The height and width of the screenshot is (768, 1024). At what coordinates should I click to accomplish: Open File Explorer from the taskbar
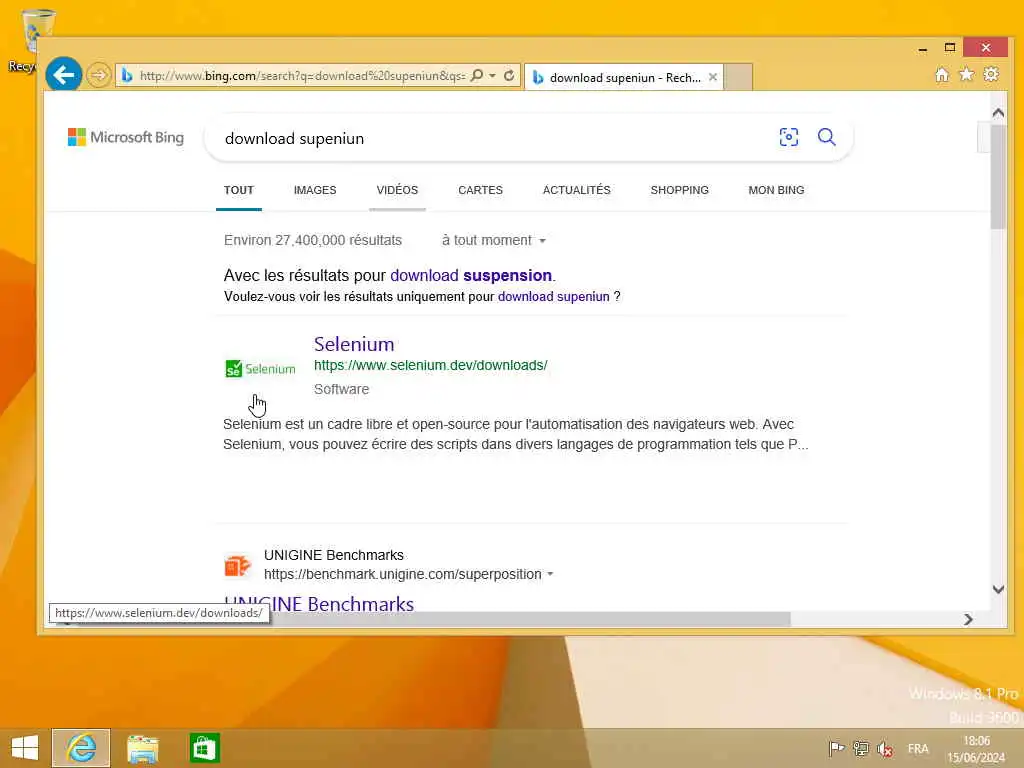pos(142,748)
